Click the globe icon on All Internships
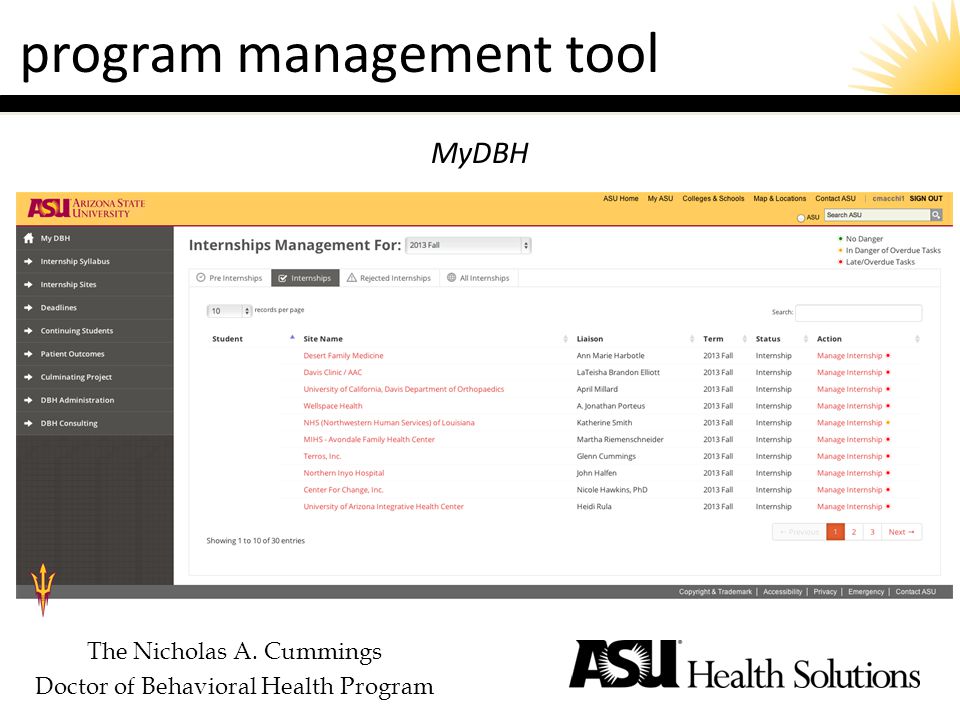The height and width of the screenshot is (720, 960). point(451,277)
